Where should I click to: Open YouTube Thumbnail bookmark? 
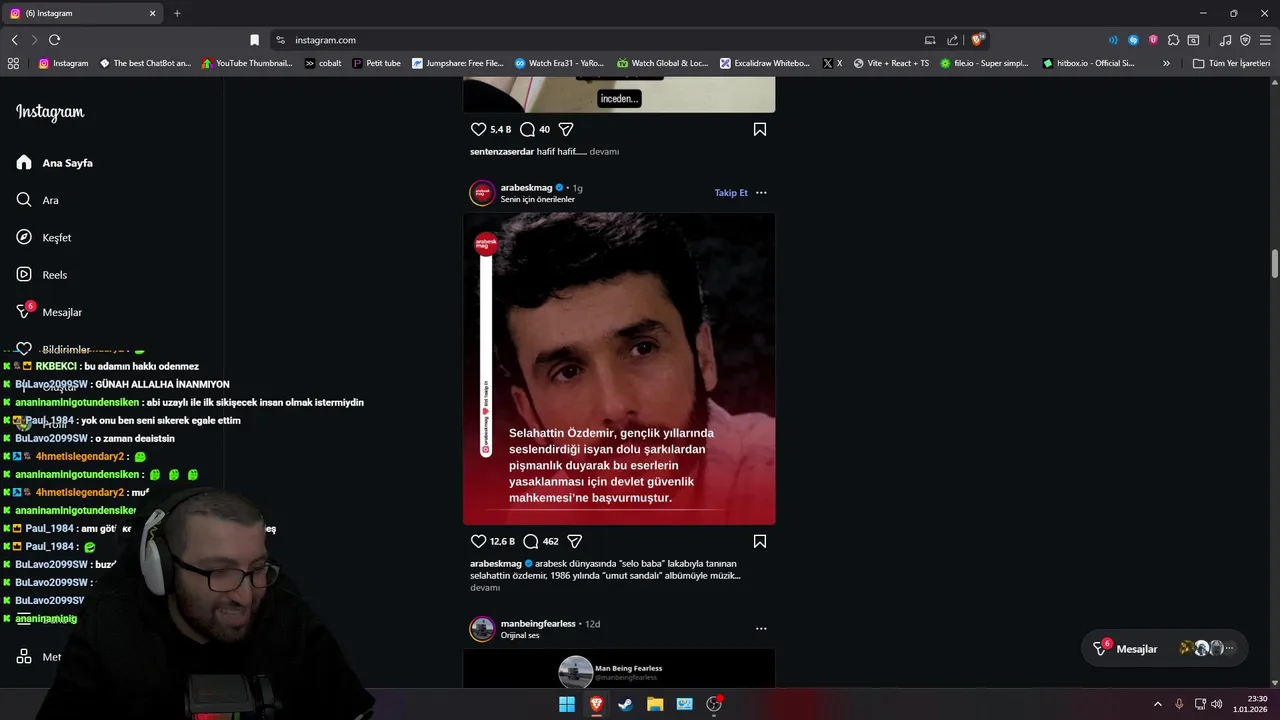[x=247, y=63]
